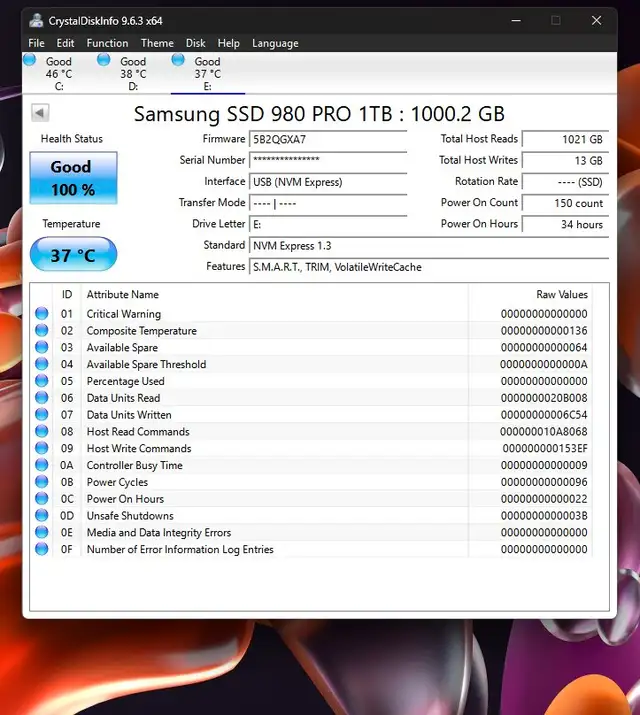The image size is (640, 715).
Task: Click the blue status orb for drive C:
Action: coord(30,60)
